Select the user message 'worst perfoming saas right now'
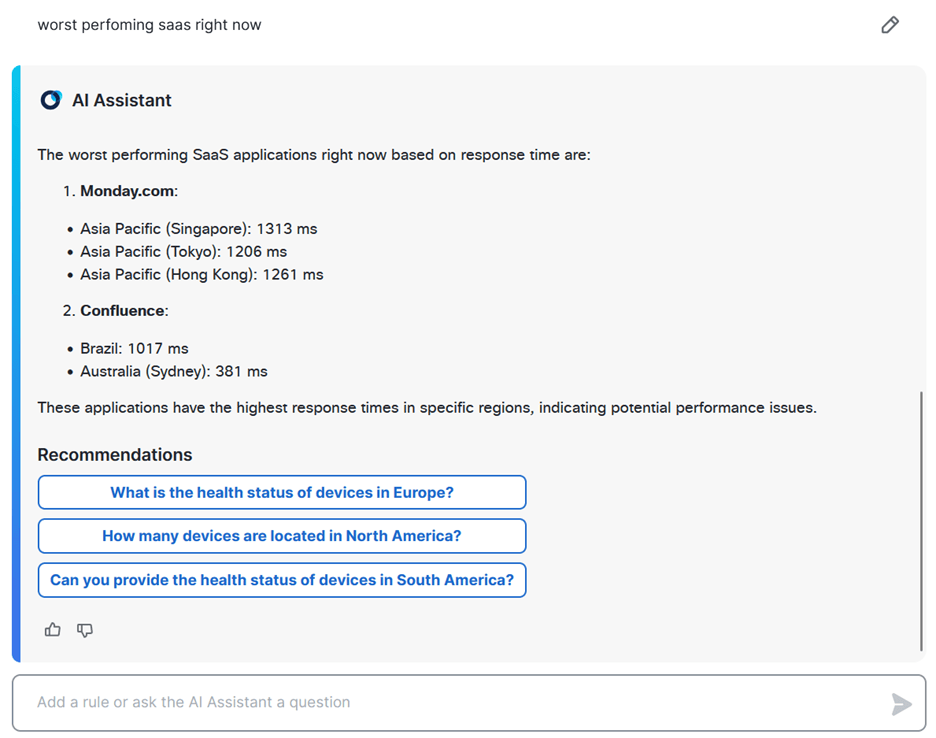 point(148,24)
